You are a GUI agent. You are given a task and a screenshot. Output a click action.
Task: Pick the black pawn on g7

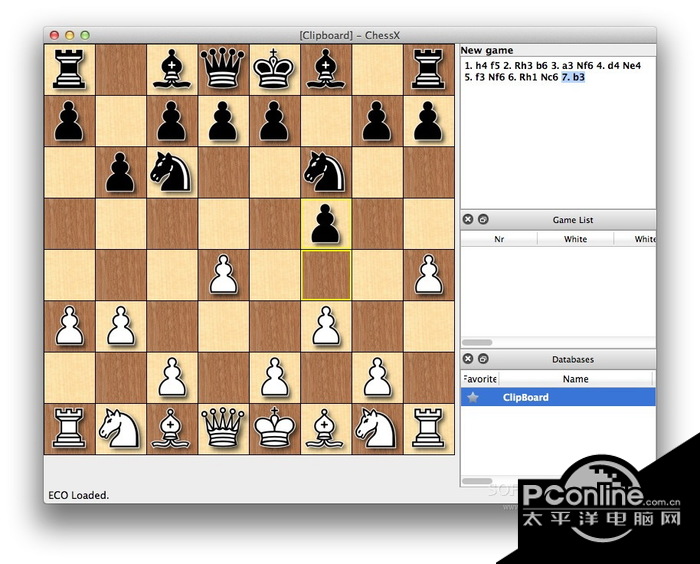click(x=377, y=121)
